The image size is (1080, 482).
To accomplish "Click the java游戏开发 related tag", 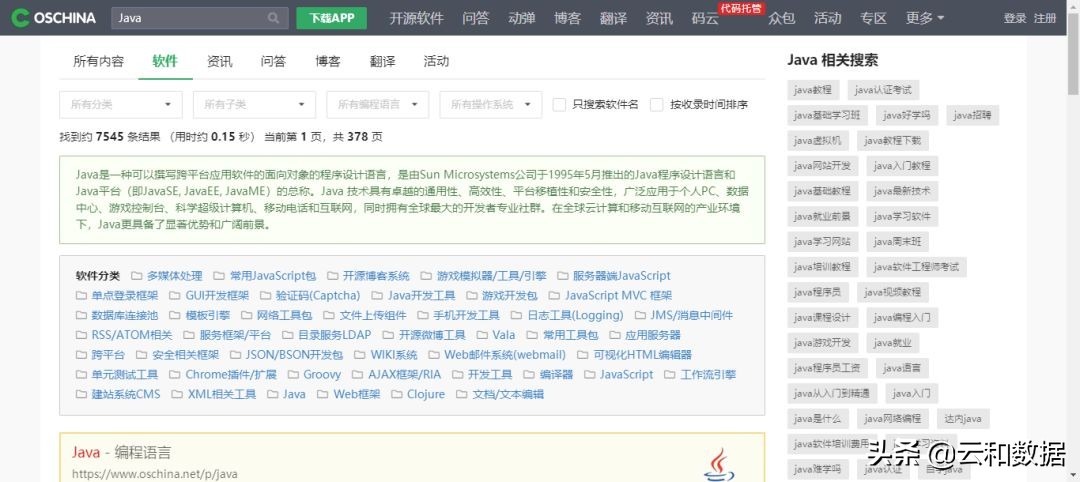I will pos(822,342).
